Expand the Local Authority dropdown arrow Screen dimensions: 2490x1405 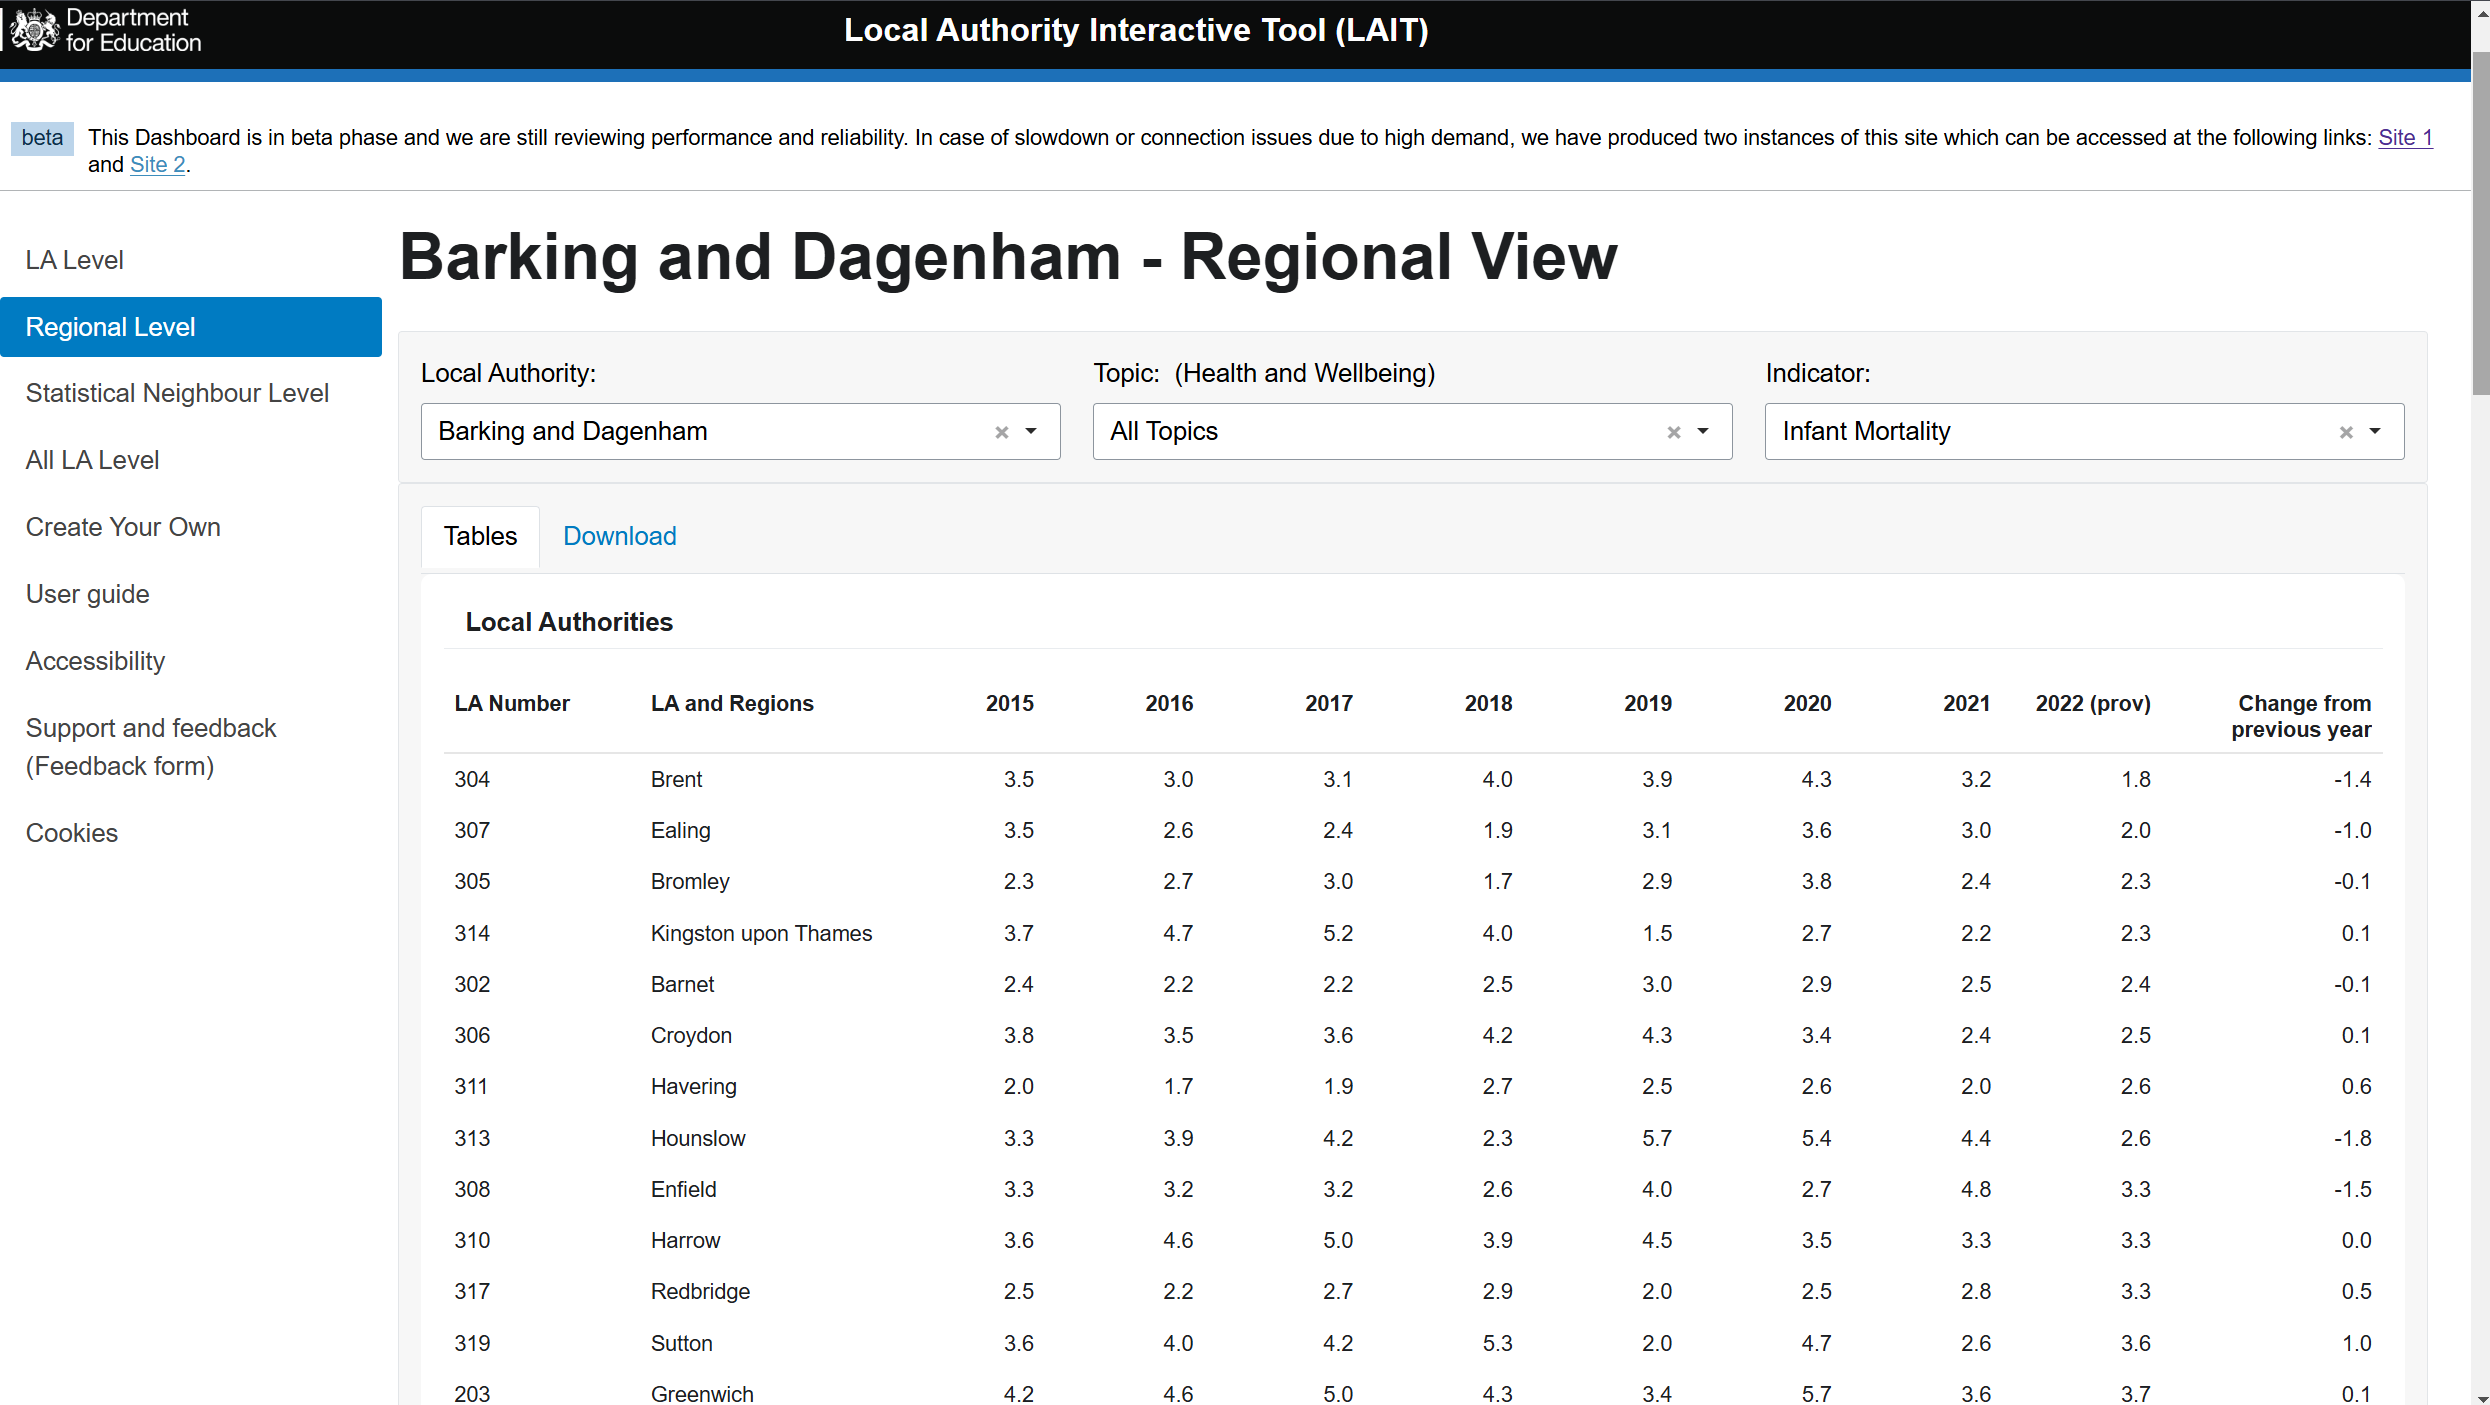[x=1031, y=432]
